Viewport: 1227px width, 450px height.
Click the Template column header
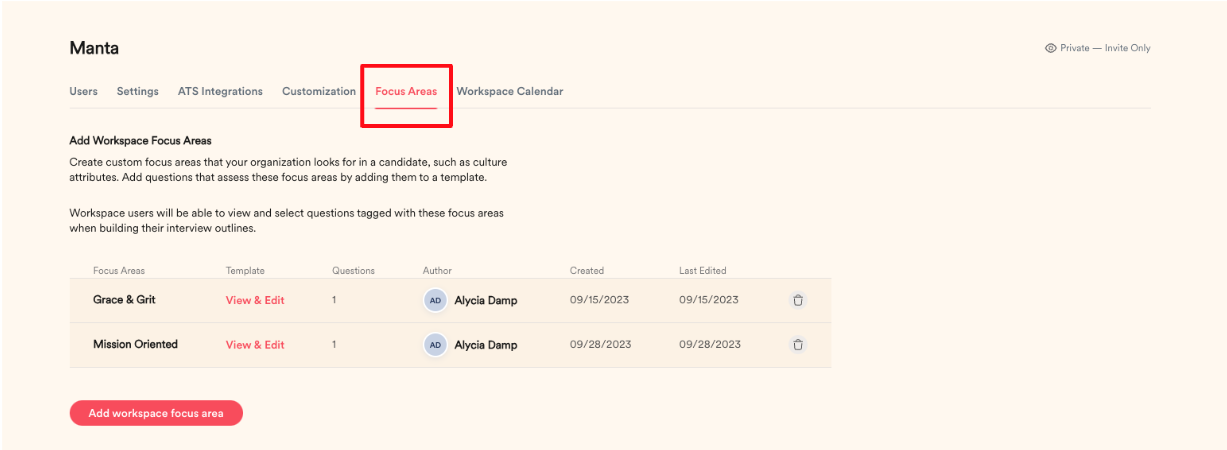click(x=245, y=270)
